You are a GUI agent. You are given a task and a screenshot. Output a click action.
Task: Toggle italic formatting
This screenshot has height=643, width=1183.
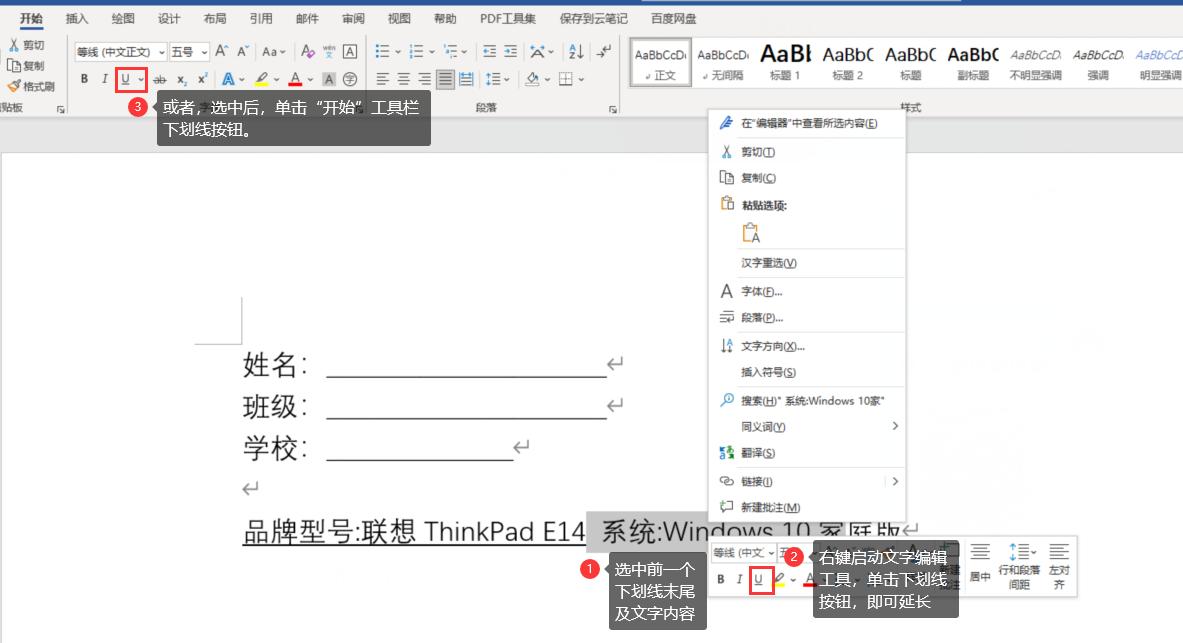[104, 79]
